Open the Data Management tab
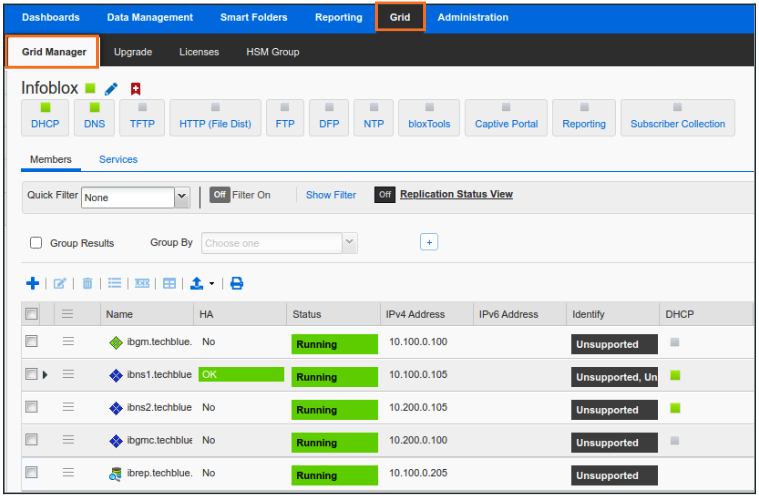This screenshot has width=759, height=498. pyautogui.click(x=150, y=17)
